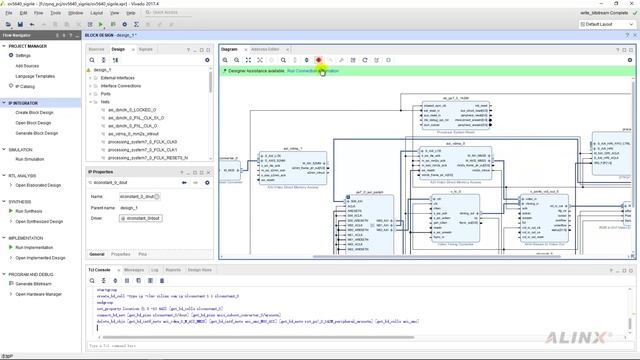Switch to the Address Editor tab
This screenshot has width=640, height=360.
click(265, 49)
